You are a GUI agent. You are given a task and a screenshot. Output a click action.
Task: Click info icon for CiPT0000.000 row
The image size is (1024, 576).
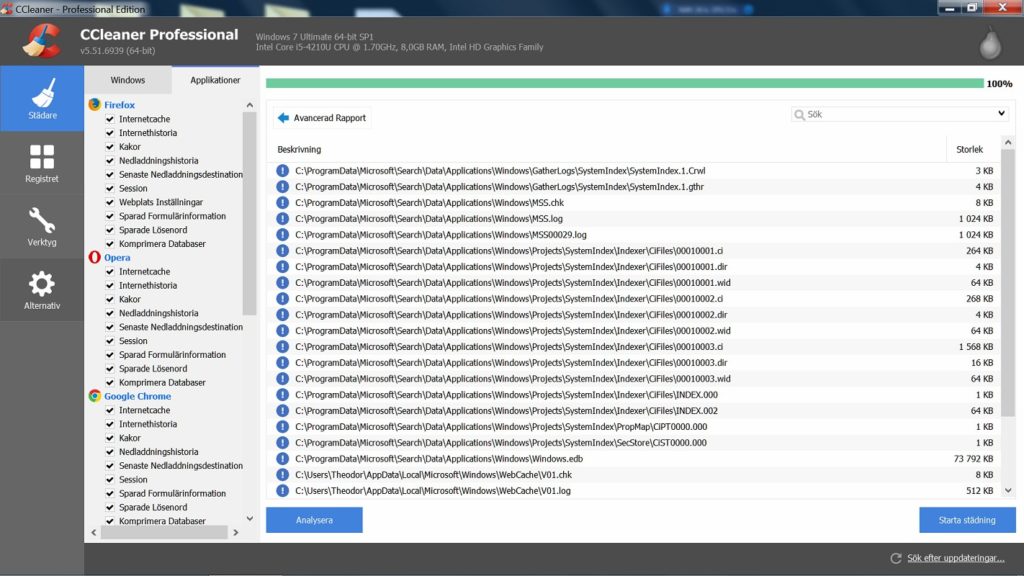[x=282, y=426]
